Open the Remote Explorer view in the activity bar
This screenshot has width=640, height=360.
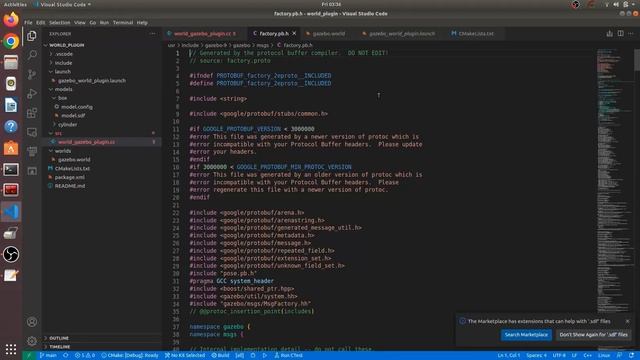point(32,132)
